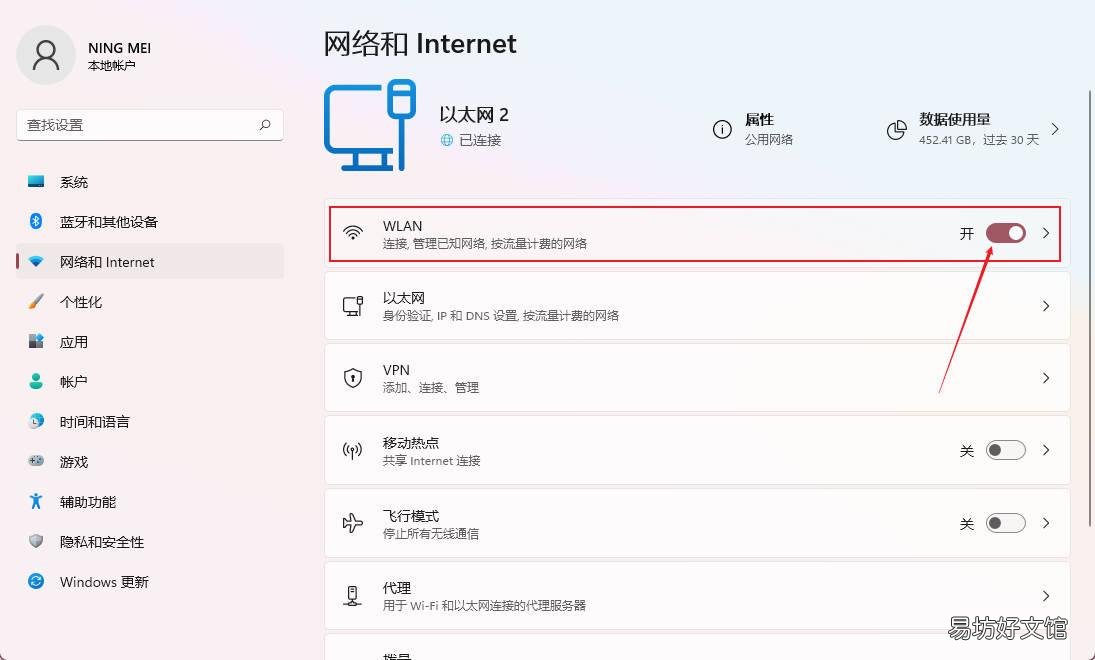Image resolution: width=1095 pixels, height=660 pixels.
Task: Click the 飞行模式 airplane icon
Action: (x=353, y=523)
